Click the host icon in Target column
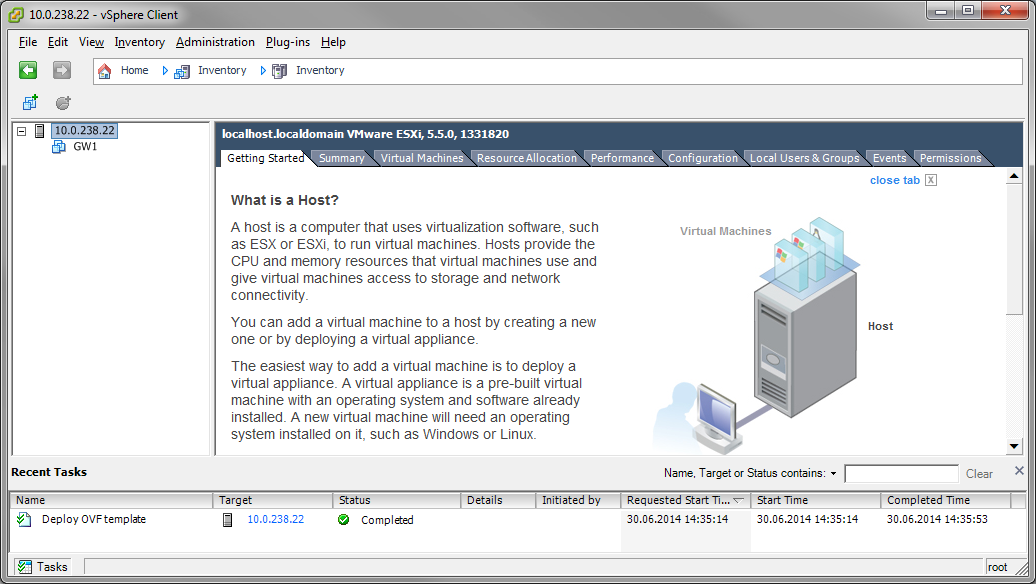The image size is (1036, 584). [x=227, y=520]
